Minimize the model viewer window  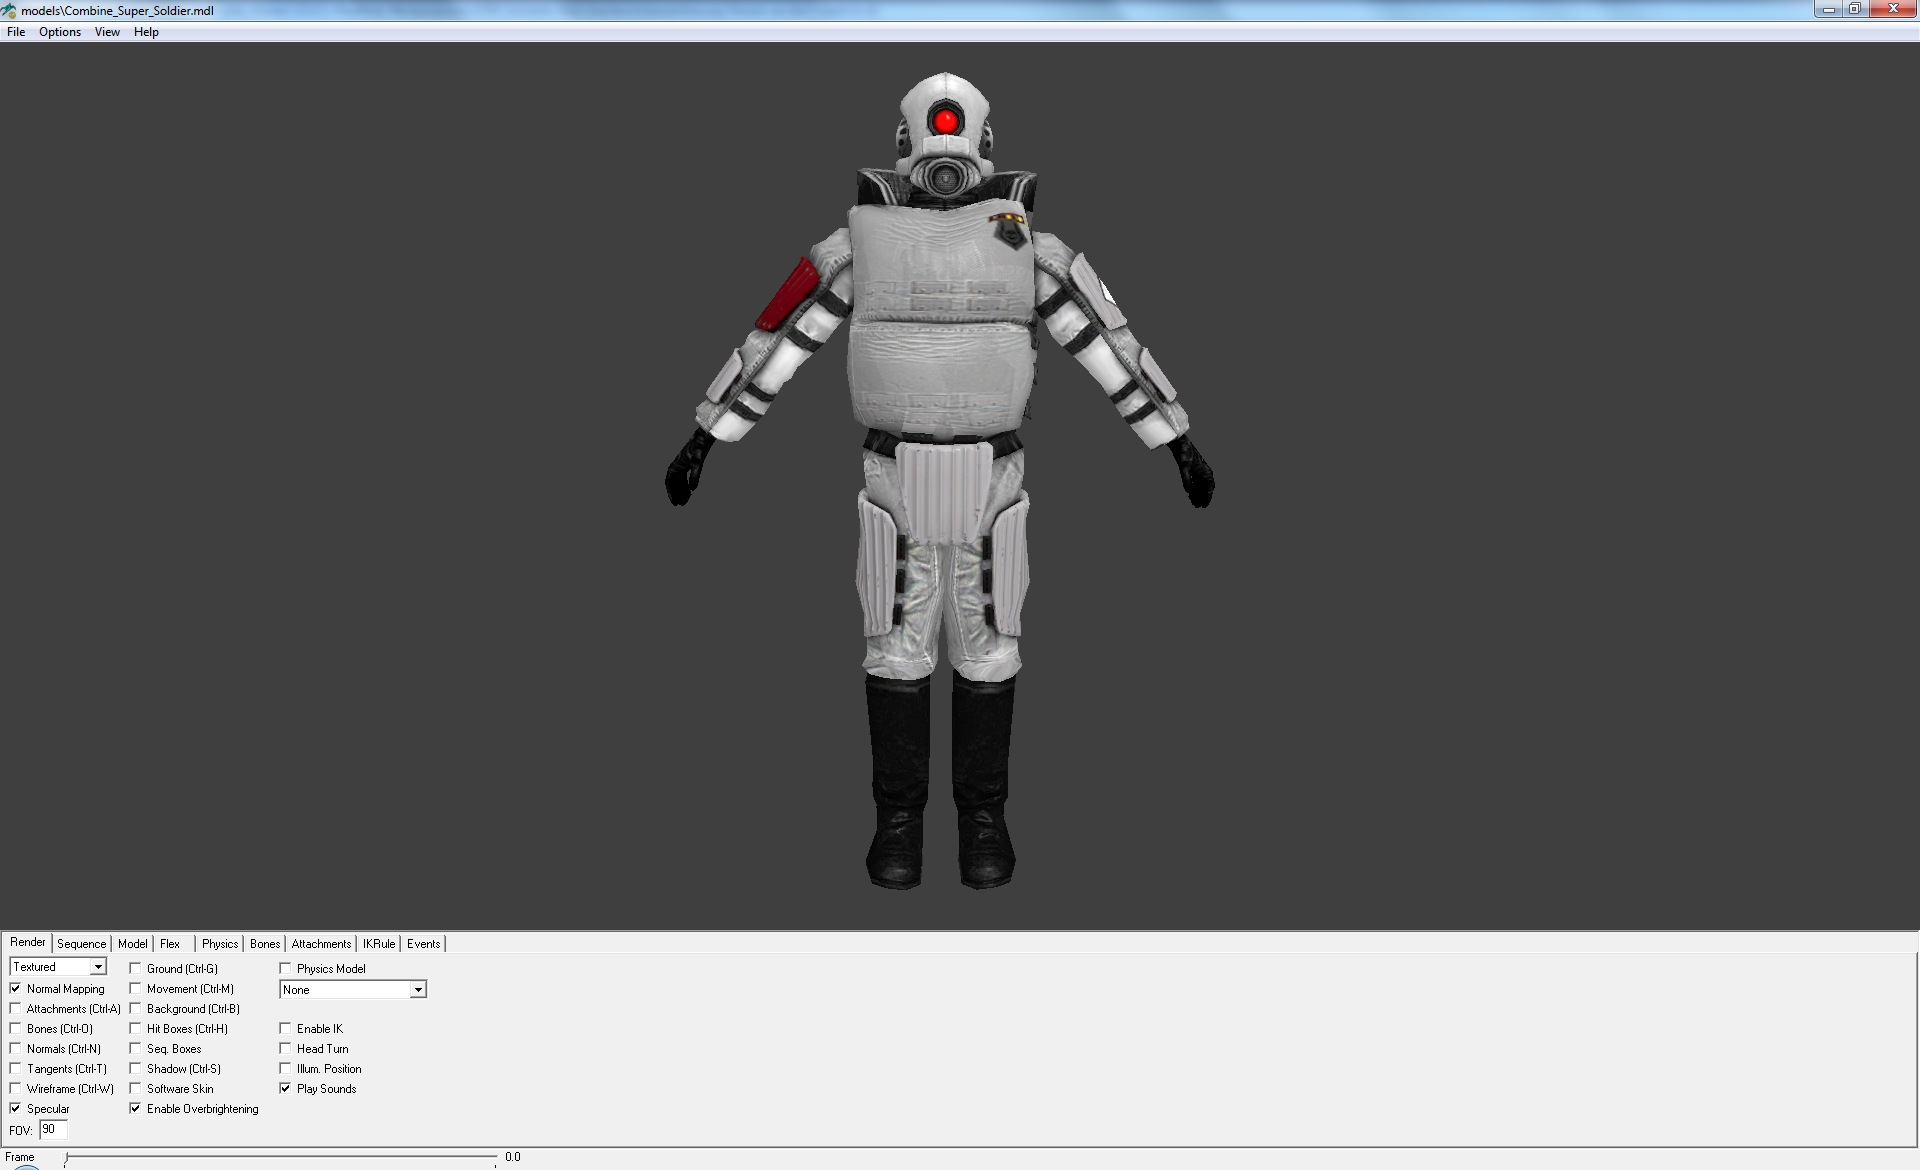coord(1828,9)
